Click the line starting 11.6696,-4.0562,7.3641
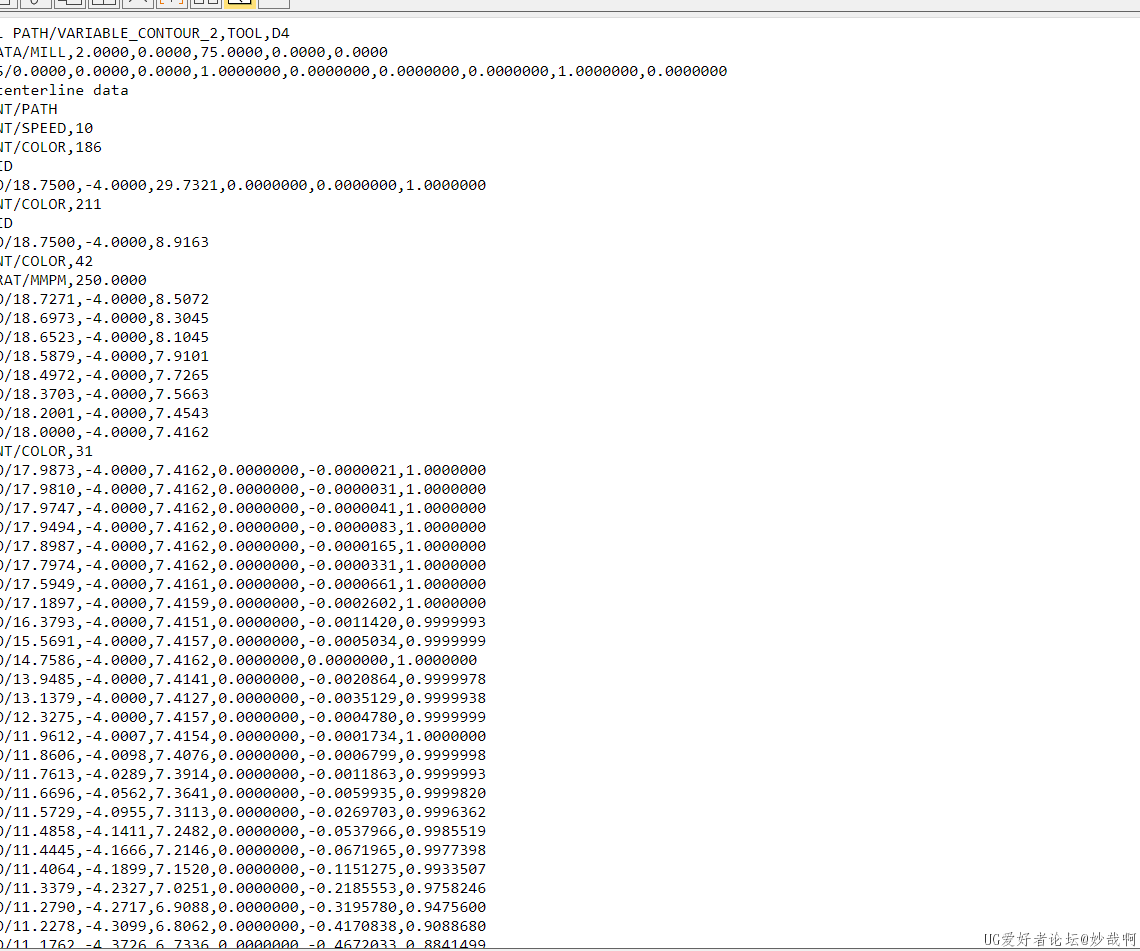This screenshot has height=951, width=1140. click(243, 793)
